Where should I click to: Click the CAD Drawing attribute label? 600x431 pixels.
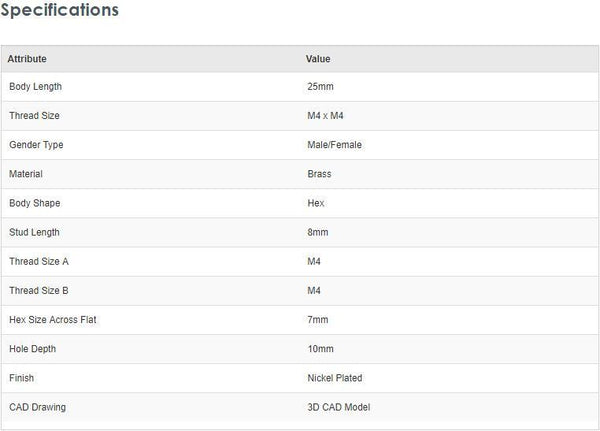click(x=37, y=407)
